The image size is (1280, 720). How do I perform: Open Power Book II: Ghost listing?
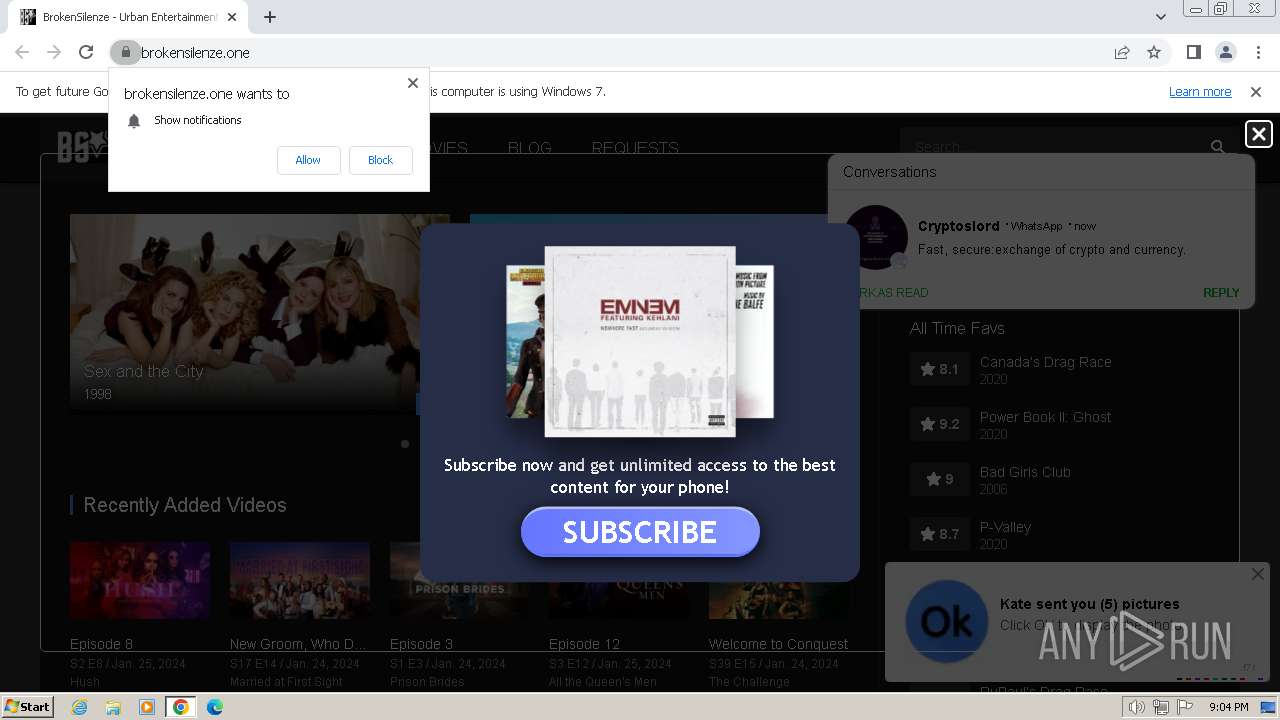1045,417
